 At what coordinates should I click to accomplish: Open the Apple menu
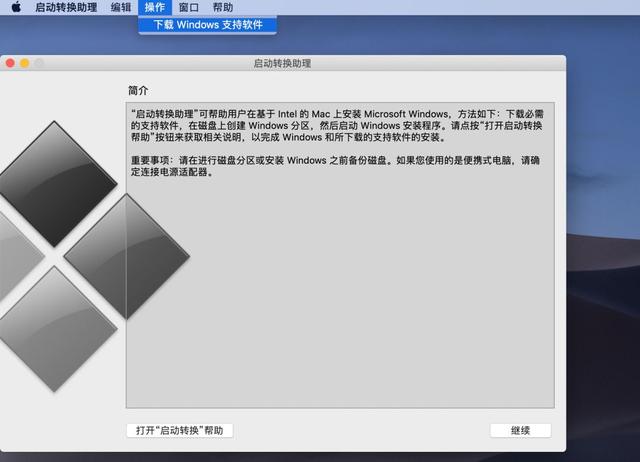(16, 7)
